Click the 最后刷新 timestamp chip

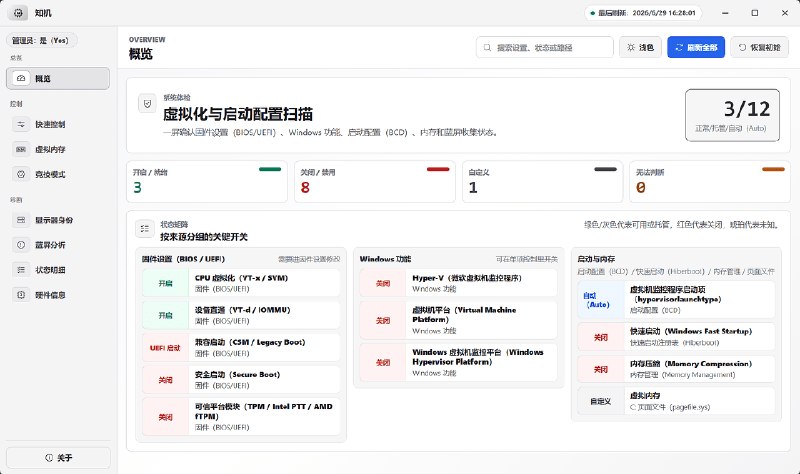pos(643,13)
